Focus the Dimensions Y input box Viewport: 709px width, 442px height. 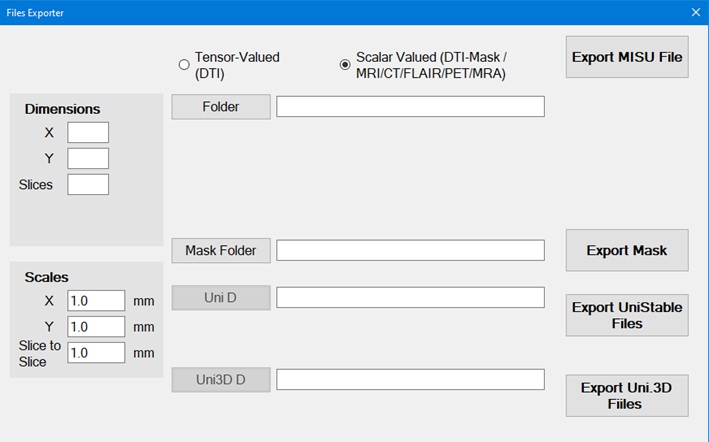coord(88,158)
